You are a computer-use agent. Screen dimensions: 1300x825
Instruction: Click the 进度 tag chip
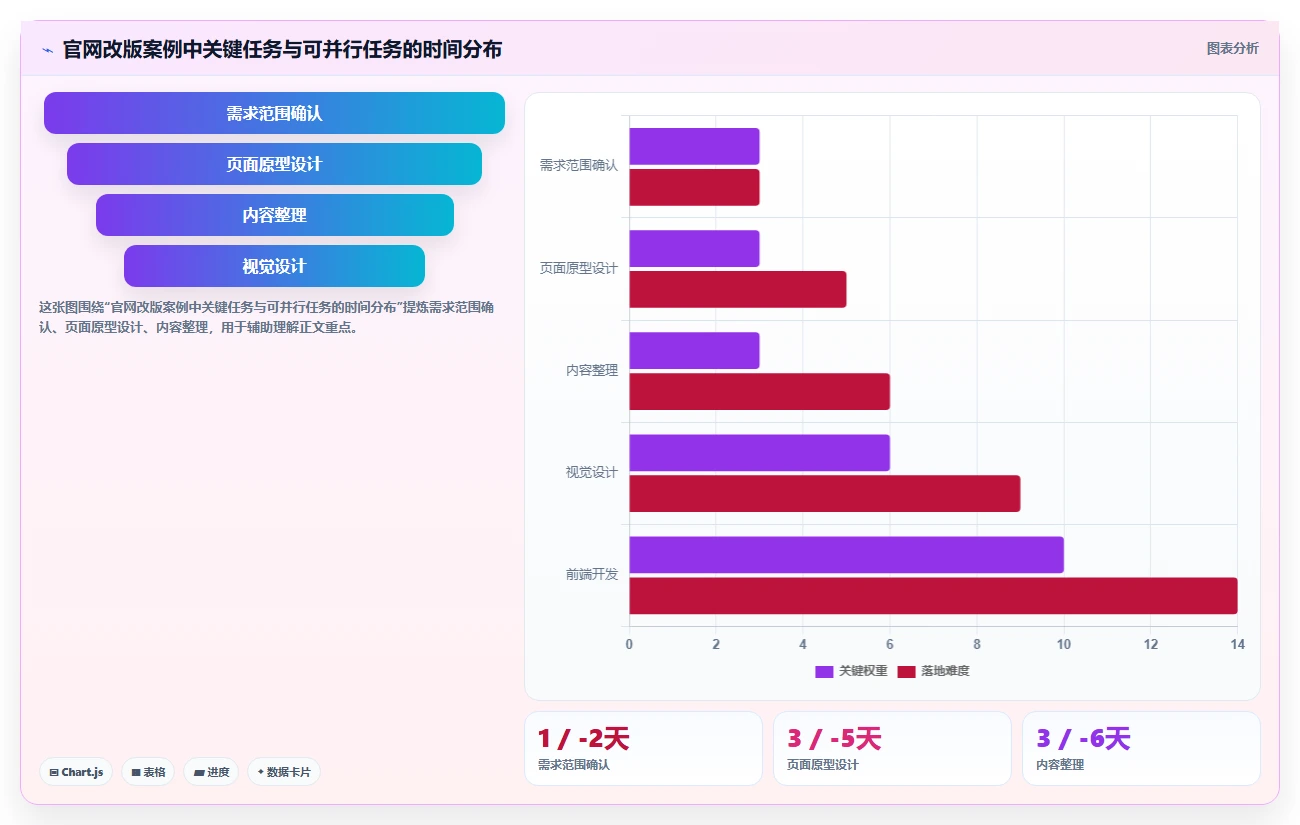[x=211, y=772]
